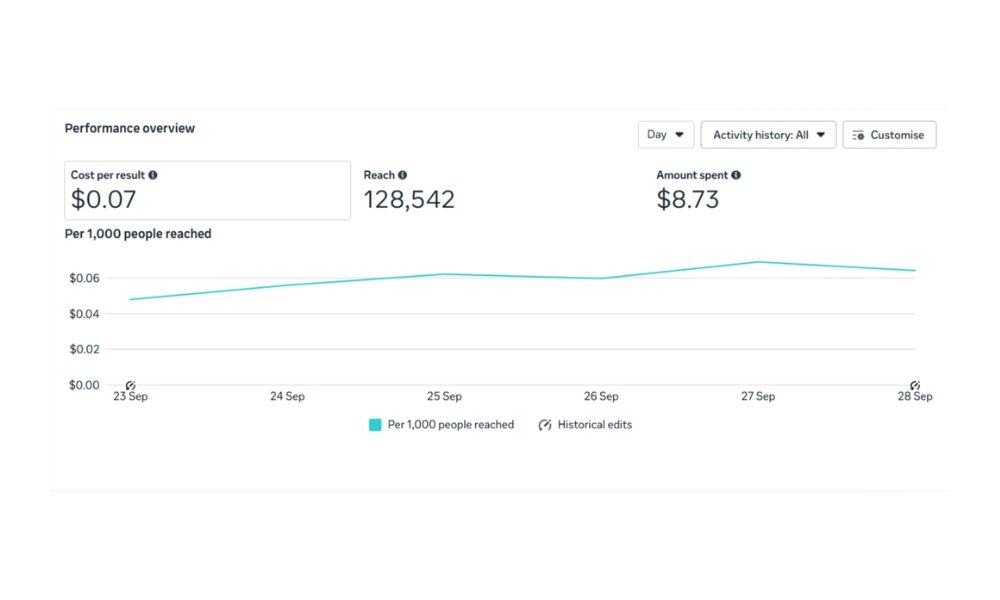
Task: Click the chart line point above 25 Sep
Action: (444, 274)
